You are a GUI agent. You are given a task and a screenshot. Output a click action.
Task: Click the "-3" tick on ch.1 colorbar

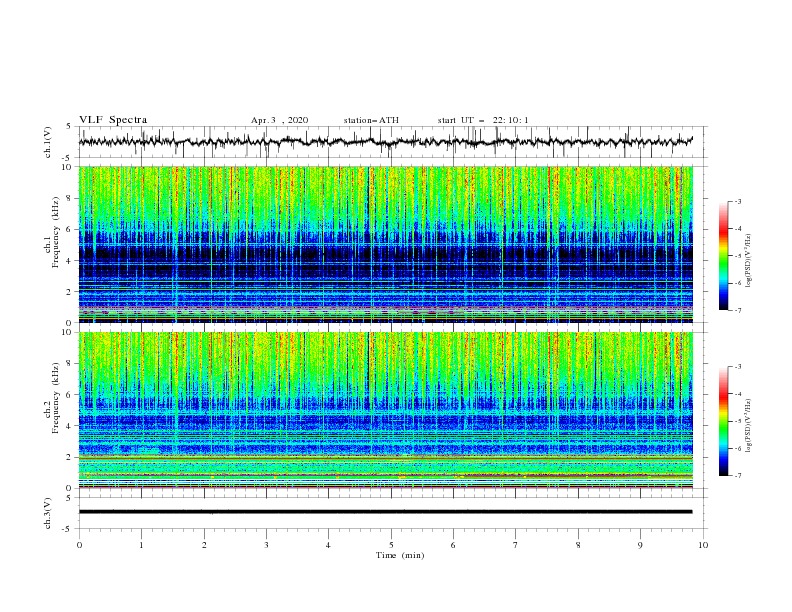point(737,201)
